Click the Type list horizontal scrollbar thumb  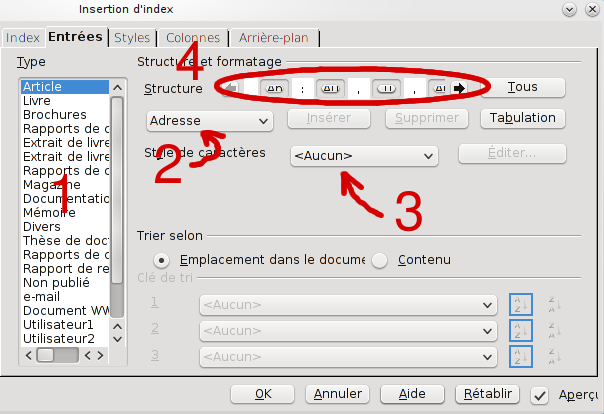[45, 355]
